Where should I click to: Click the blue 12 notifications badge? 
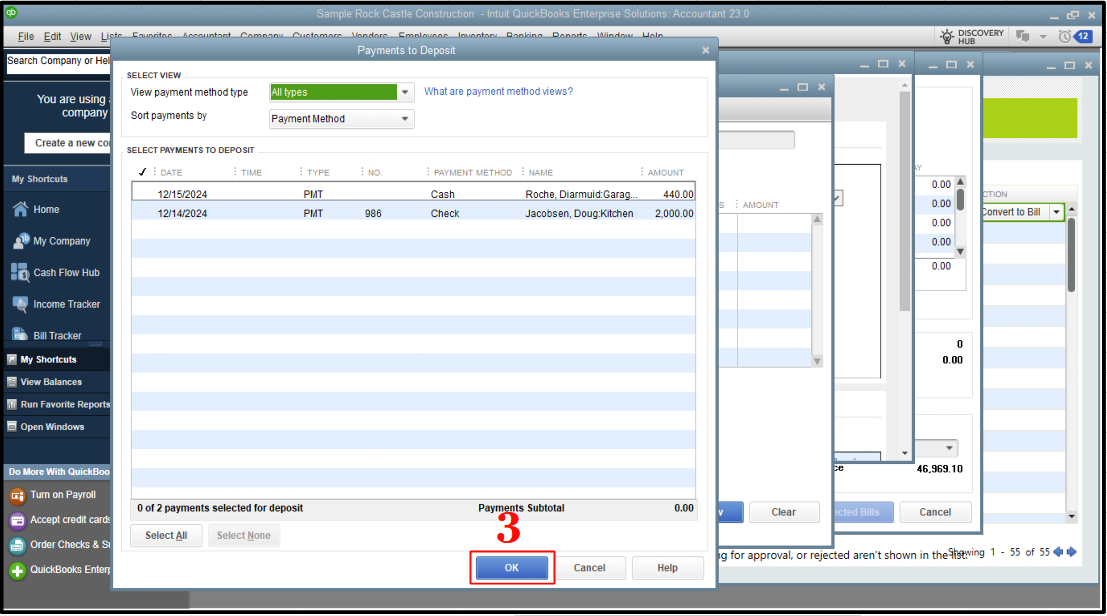(x=1084, y=36)
